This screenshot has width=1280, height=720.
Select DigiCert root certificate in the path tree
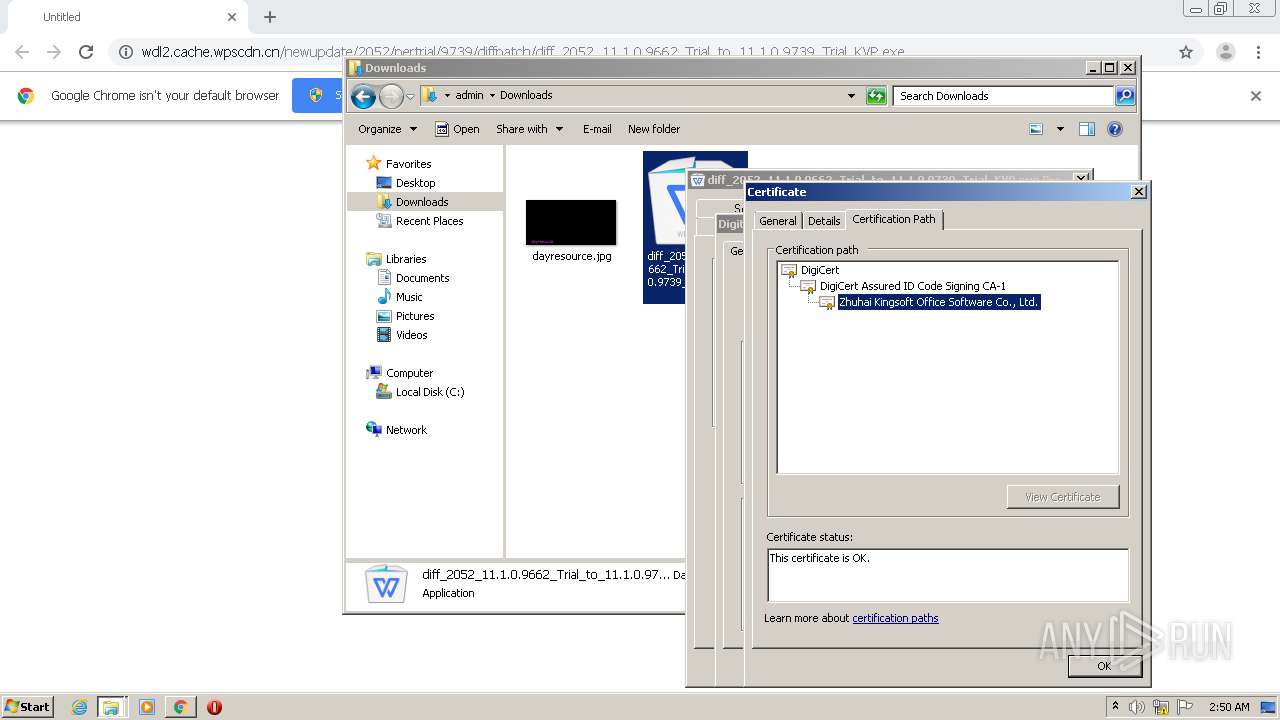pyautogui.click(x=819, y=270)
